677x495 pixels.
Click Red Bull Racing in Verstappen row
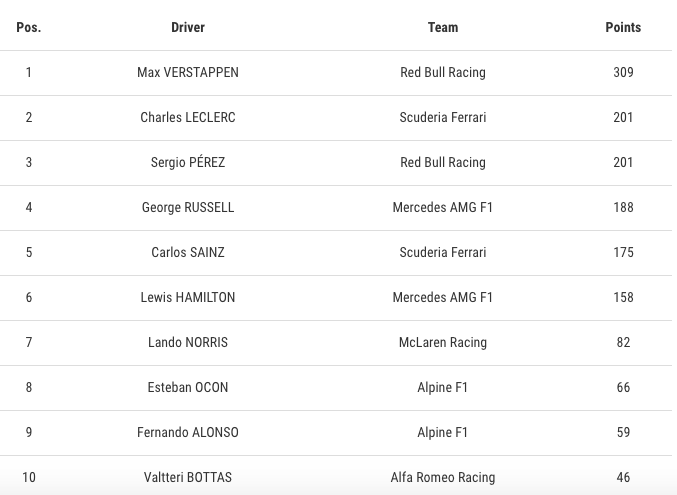pyautogui.click(x=443, y=72)
